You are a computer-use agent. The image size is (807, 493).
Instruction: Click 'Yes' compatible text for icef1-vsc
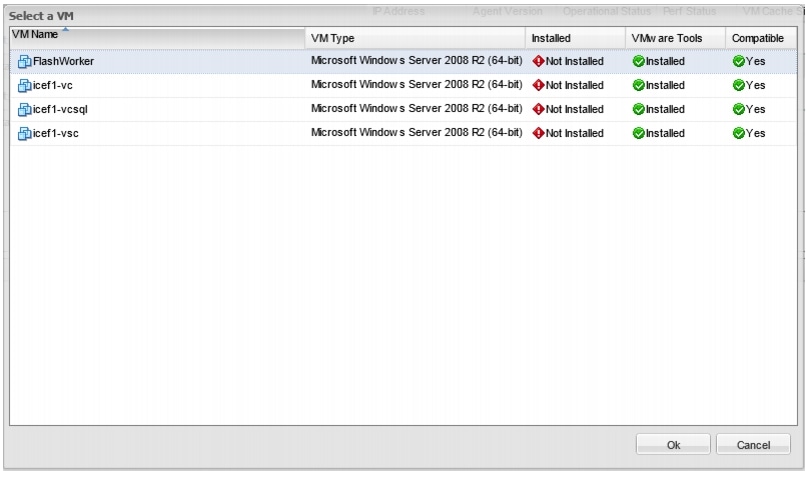click(756, 133)
